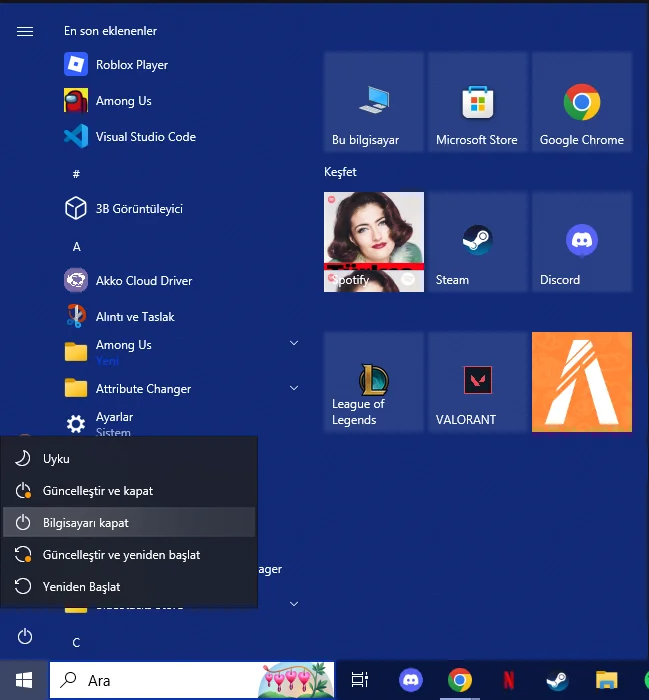Choose Güncelleştir ve yeniden başlat

click(129, 554)
